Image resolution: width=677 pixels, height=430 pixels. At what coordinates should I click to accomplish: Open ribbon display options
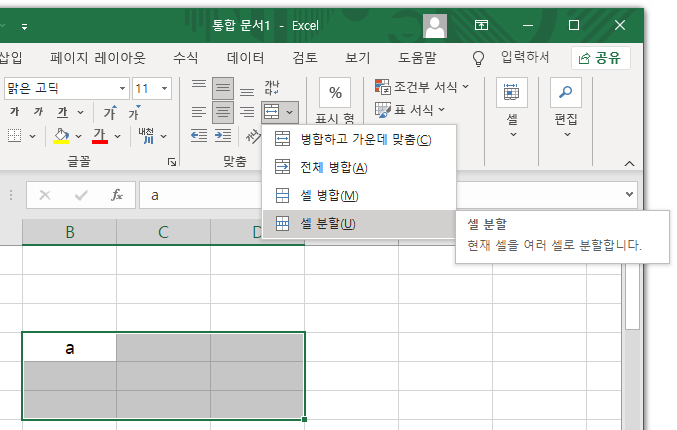(x=481, y=25)
